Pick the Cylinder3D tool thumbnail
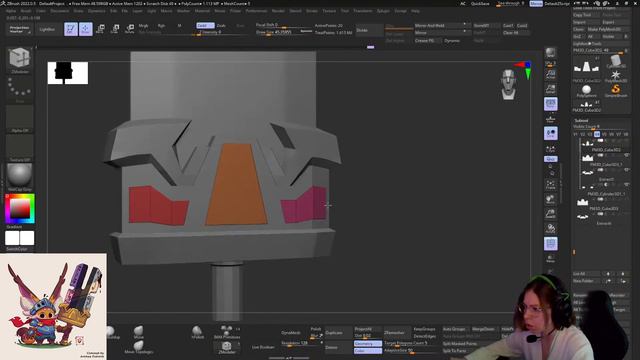Image resolution: width=640 pixels, height=360 pixels. 616,62
